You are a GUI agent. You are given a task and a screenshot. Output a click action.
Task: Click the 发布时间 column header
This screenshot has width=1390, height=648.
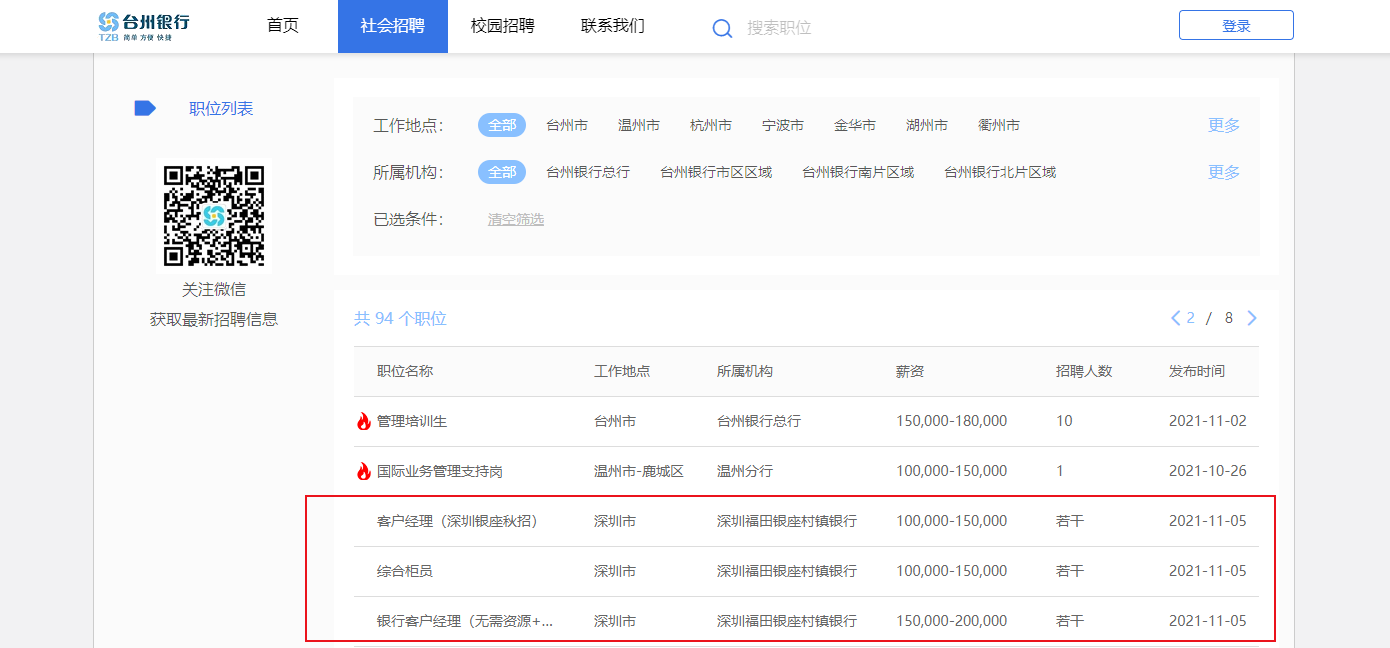[1197, 371]
